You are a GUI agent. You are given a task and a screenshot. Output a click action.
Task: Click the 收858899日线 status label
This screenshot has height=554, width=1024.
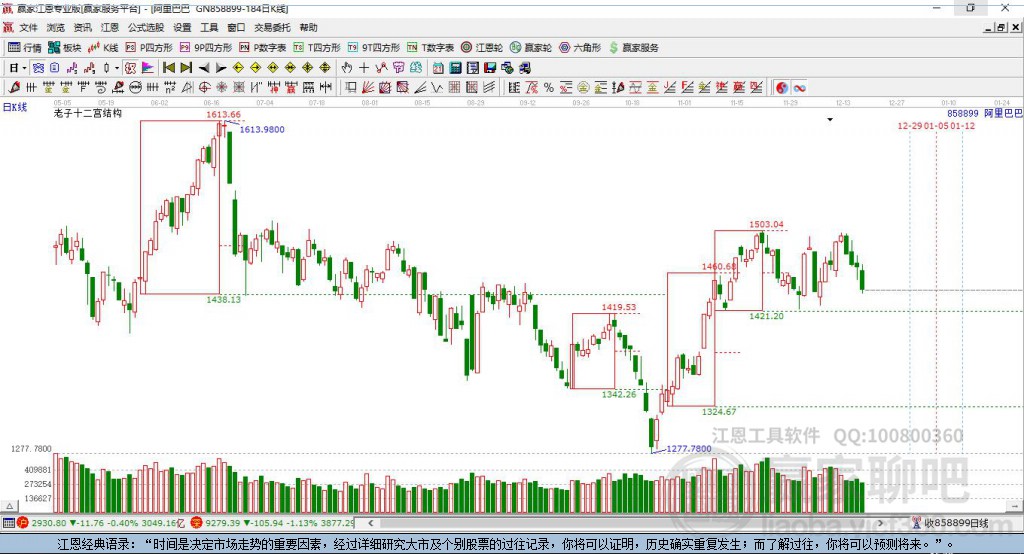[956, 523]
